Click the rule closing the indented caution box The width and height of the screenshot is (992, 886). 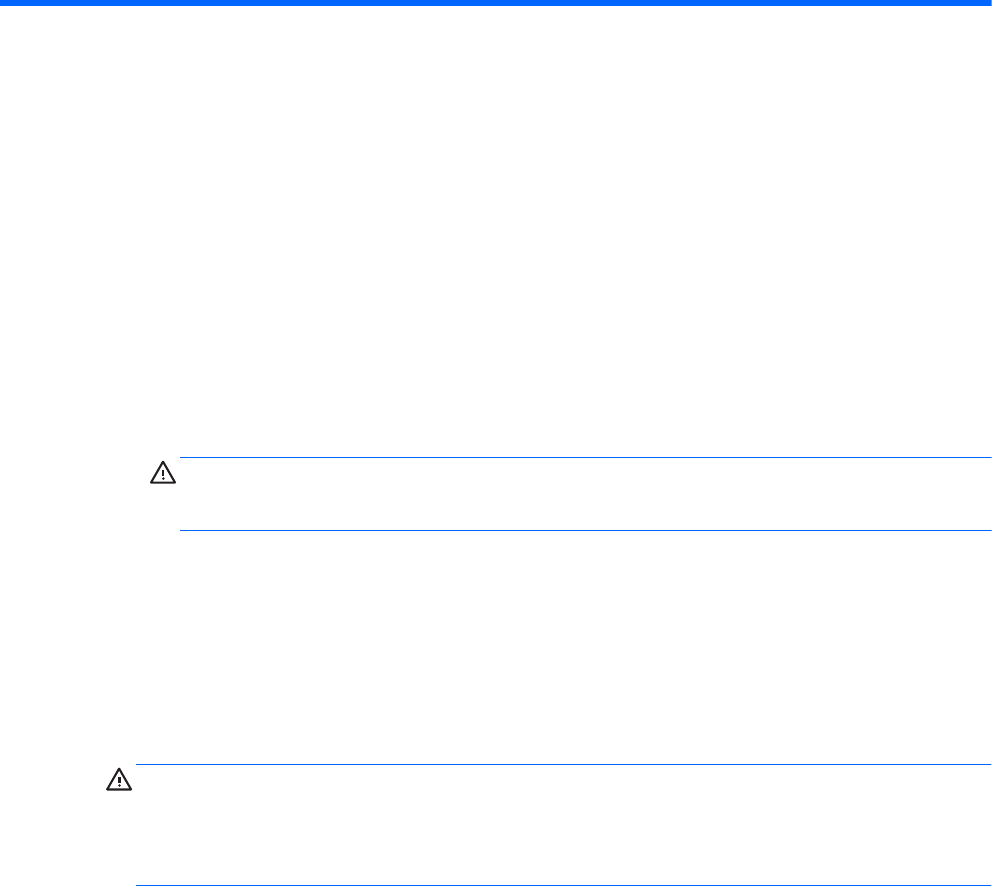click(580, 530)
